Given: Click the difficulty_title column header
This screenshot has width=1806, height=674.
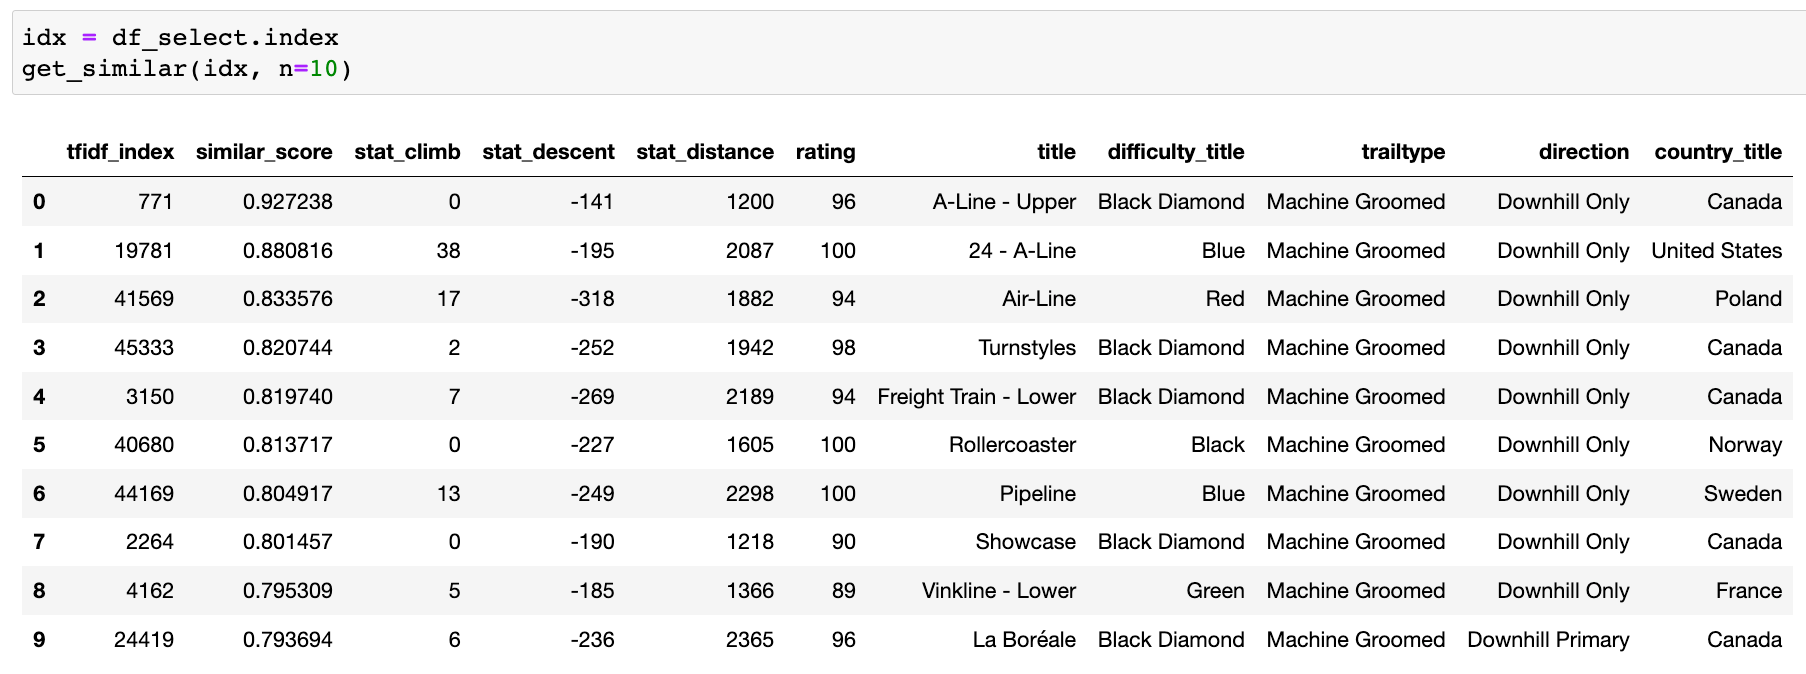Looking at the screenshot, I should pyautogui.click(x=1175, y=152).
